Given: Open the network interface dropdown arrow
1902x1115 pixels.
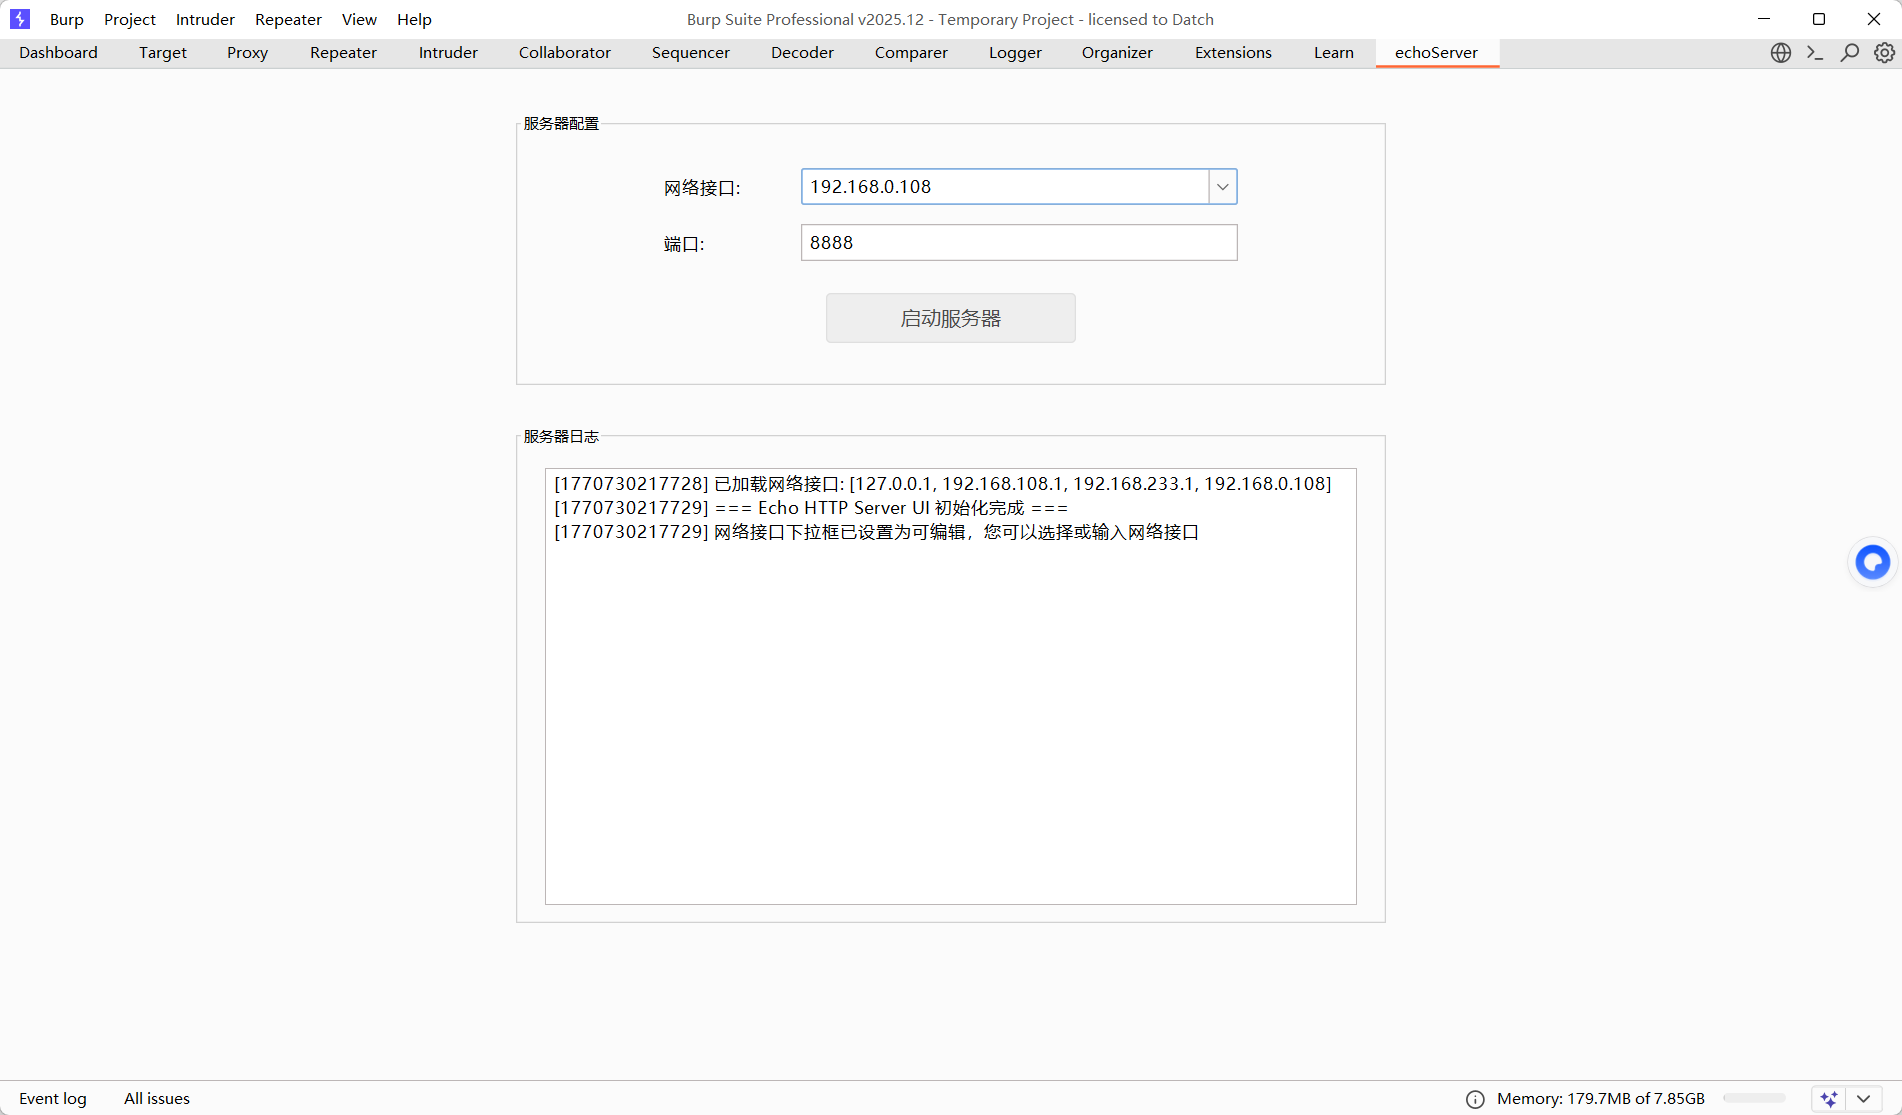Looking at the screenshot, I should [1222, 187].
